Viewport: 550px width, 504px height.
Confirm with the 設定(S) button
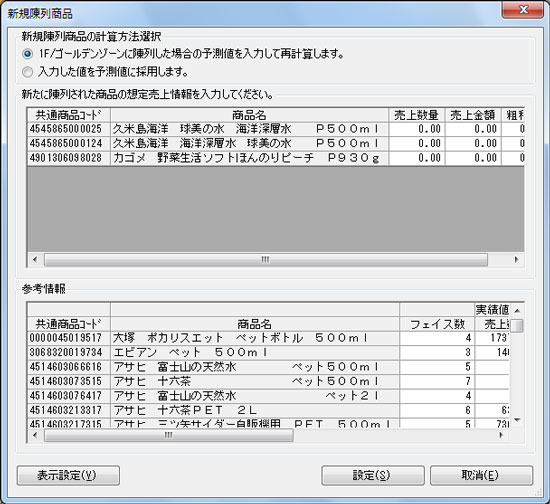coord(373,476)
